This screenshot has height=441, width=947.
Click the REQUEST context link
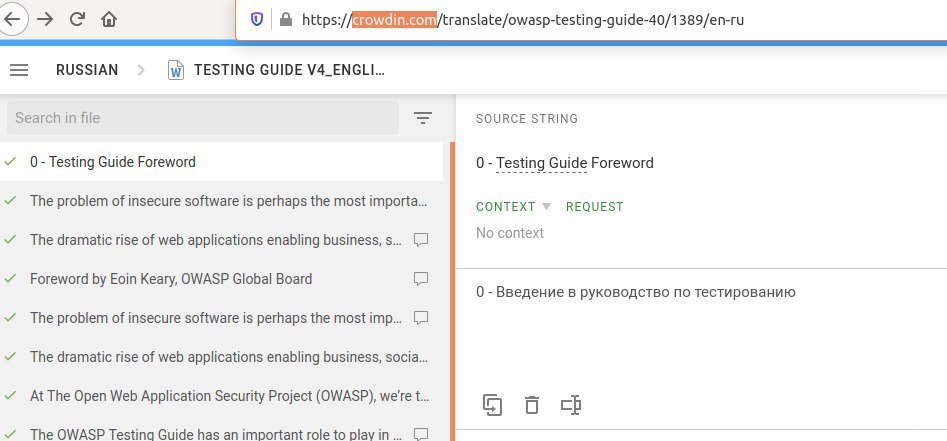pyautogui.click(x=595, y=207)
